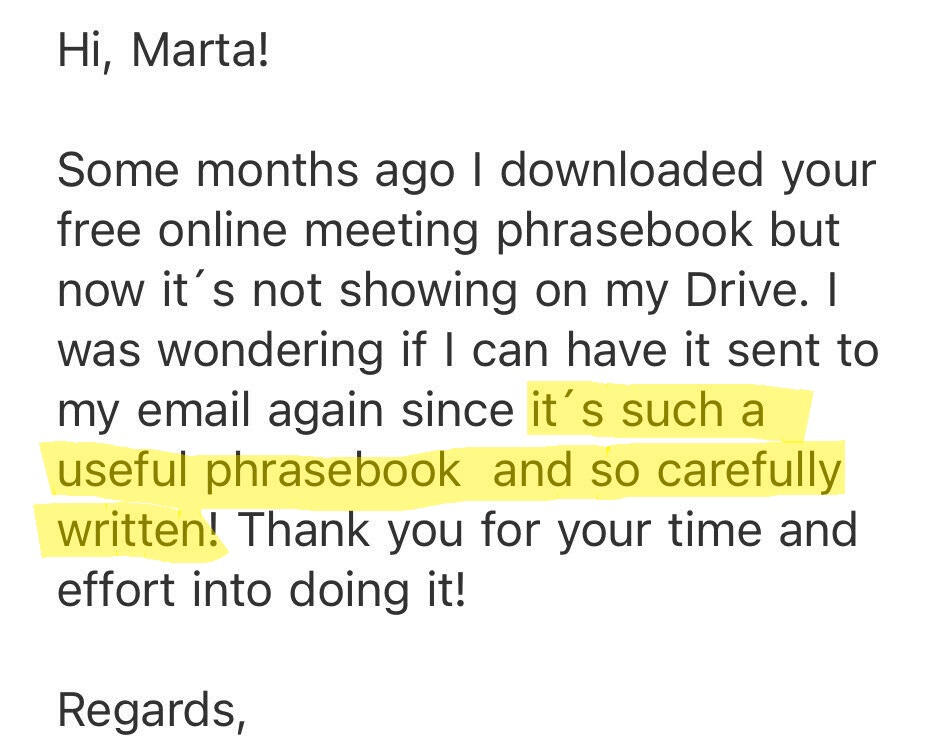Click the word "meeting" in the email body
The height and width of the screenshot is (743, 928).
[x=392, y=231]
